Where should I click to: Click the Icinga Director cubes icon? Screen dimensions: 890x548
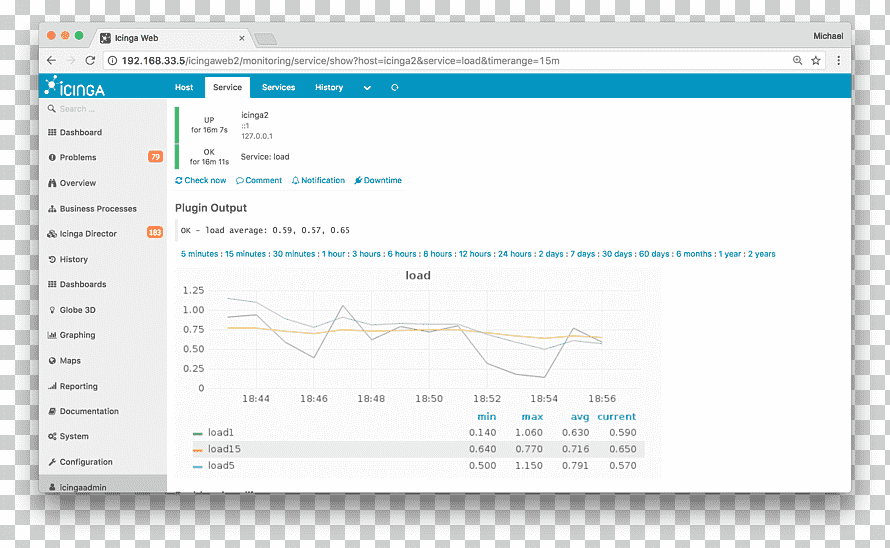[x=52, y=233]
